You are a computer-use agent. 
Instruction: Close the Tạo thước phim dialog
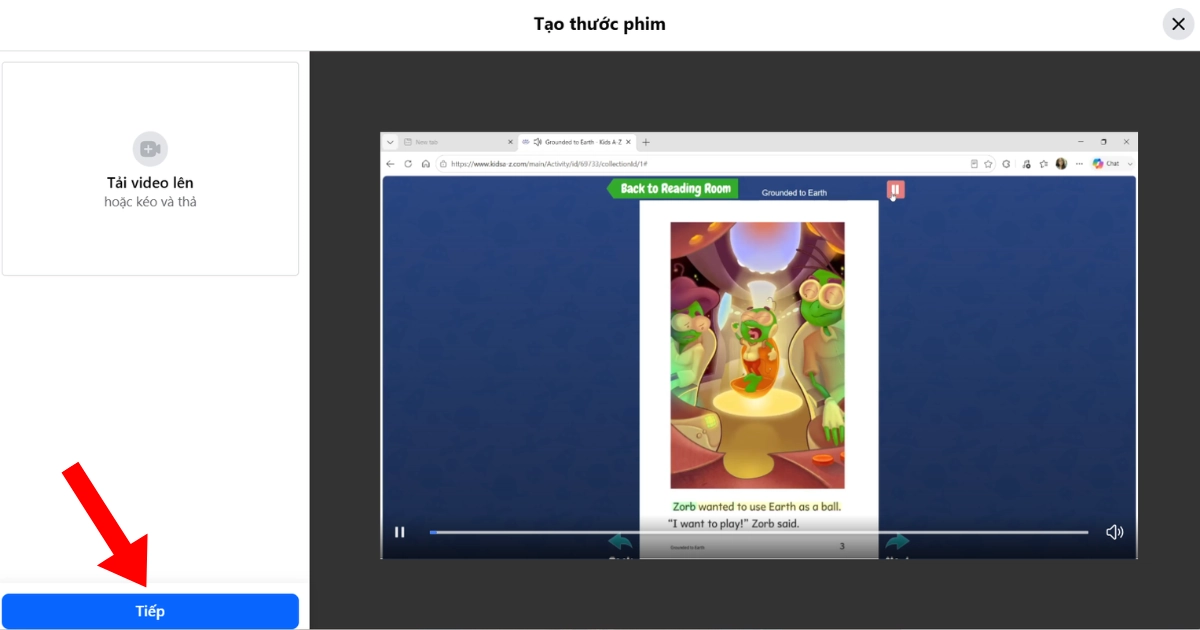1178,24
